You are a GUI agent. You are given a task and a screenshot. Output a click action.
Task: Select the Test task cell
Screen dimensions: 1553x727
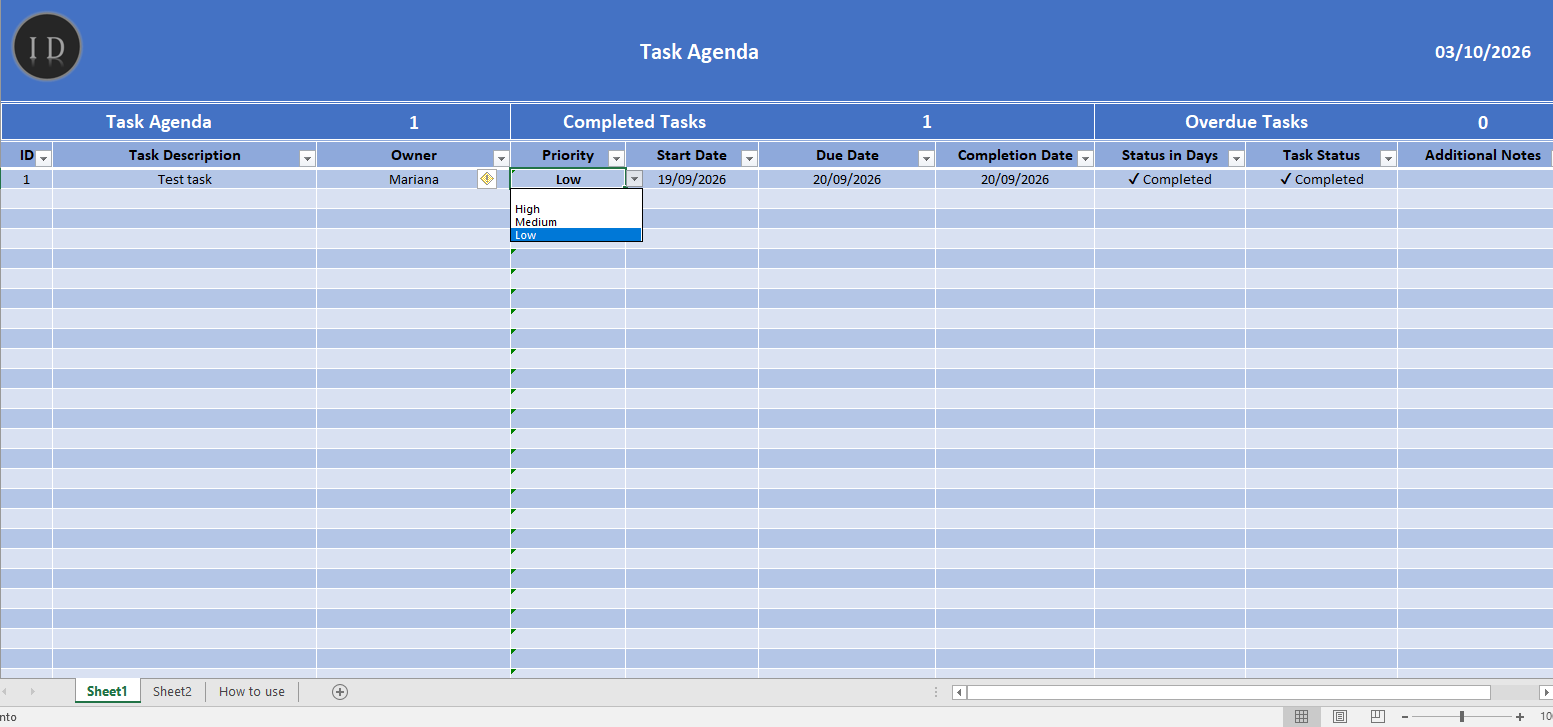click(185, 180)
